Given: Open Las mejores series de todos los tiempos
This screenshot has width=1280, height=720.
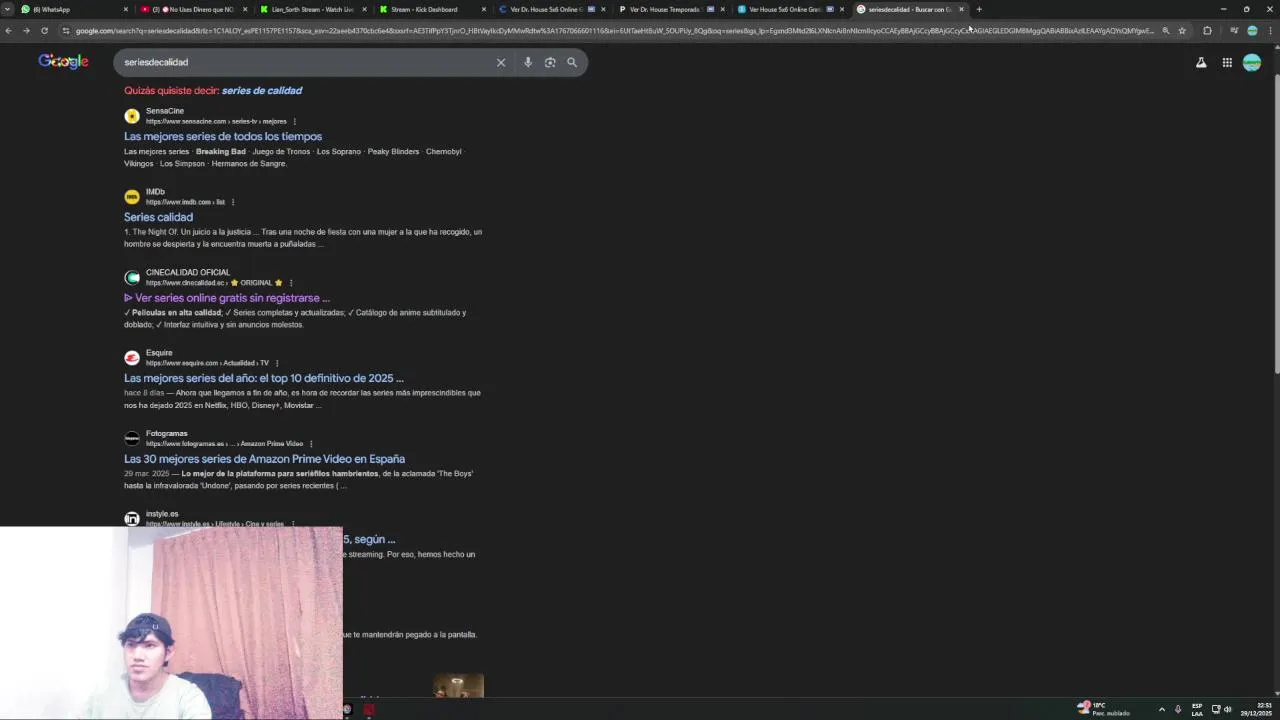Looking at the screenshot, I should (223, 136).
